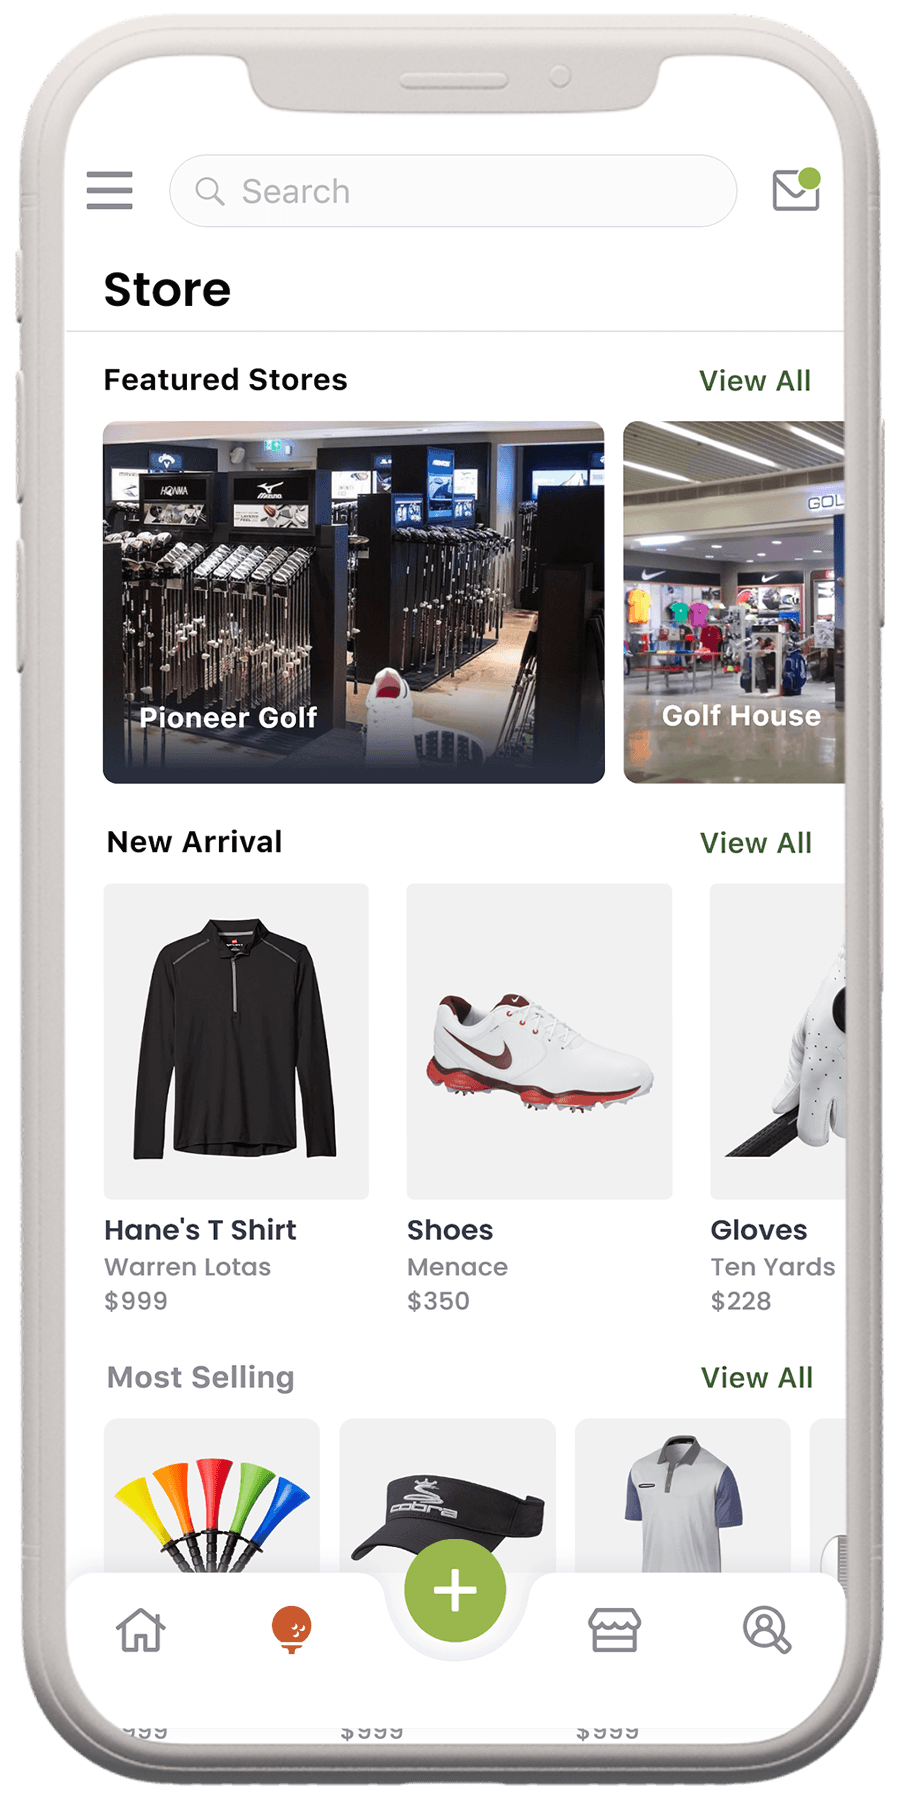This screenshot has width=900, height=1800.
Task: Tap the green plus add button
Action: [455, 1590]
